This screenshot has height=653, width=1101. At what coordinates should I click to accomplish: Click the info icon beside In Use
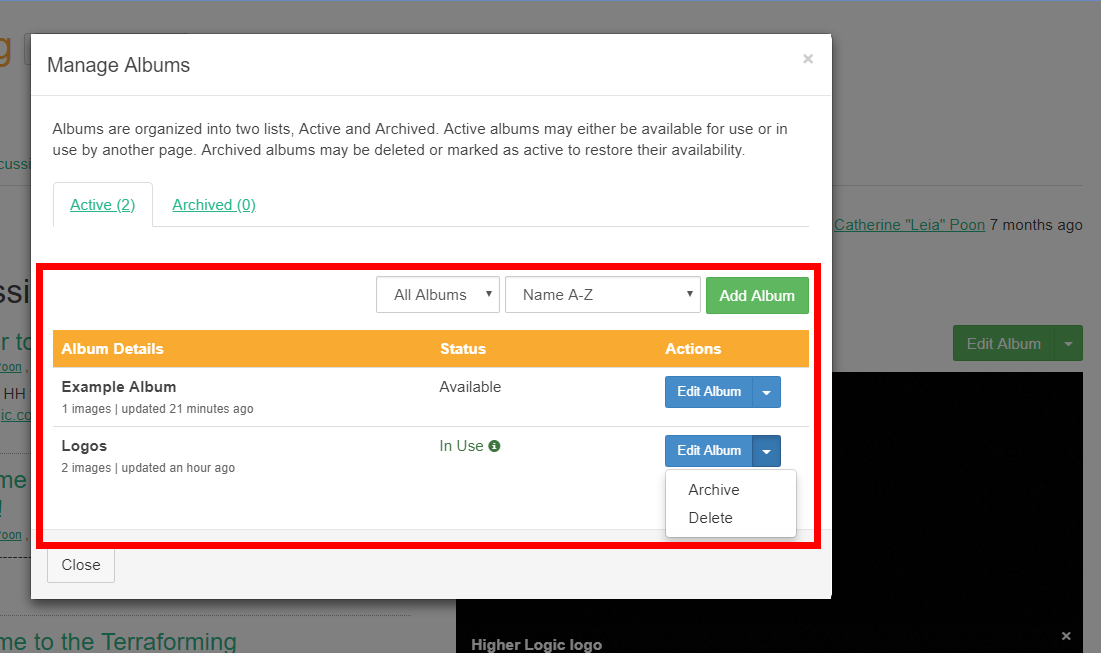point(494,446)
